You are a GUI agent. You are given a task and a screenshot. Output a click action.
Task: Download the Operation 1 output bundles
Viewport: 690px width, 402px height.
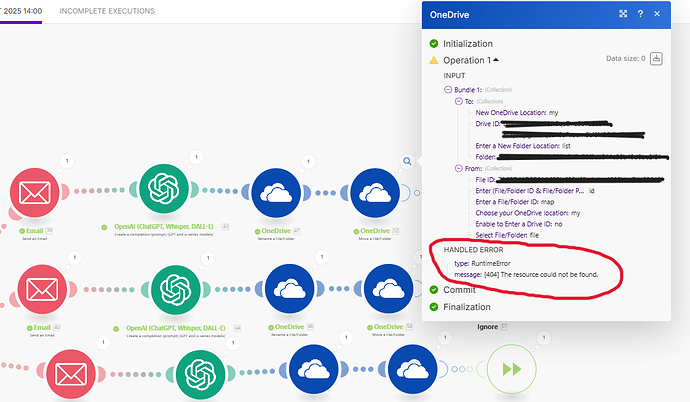[x=656, y=58]
